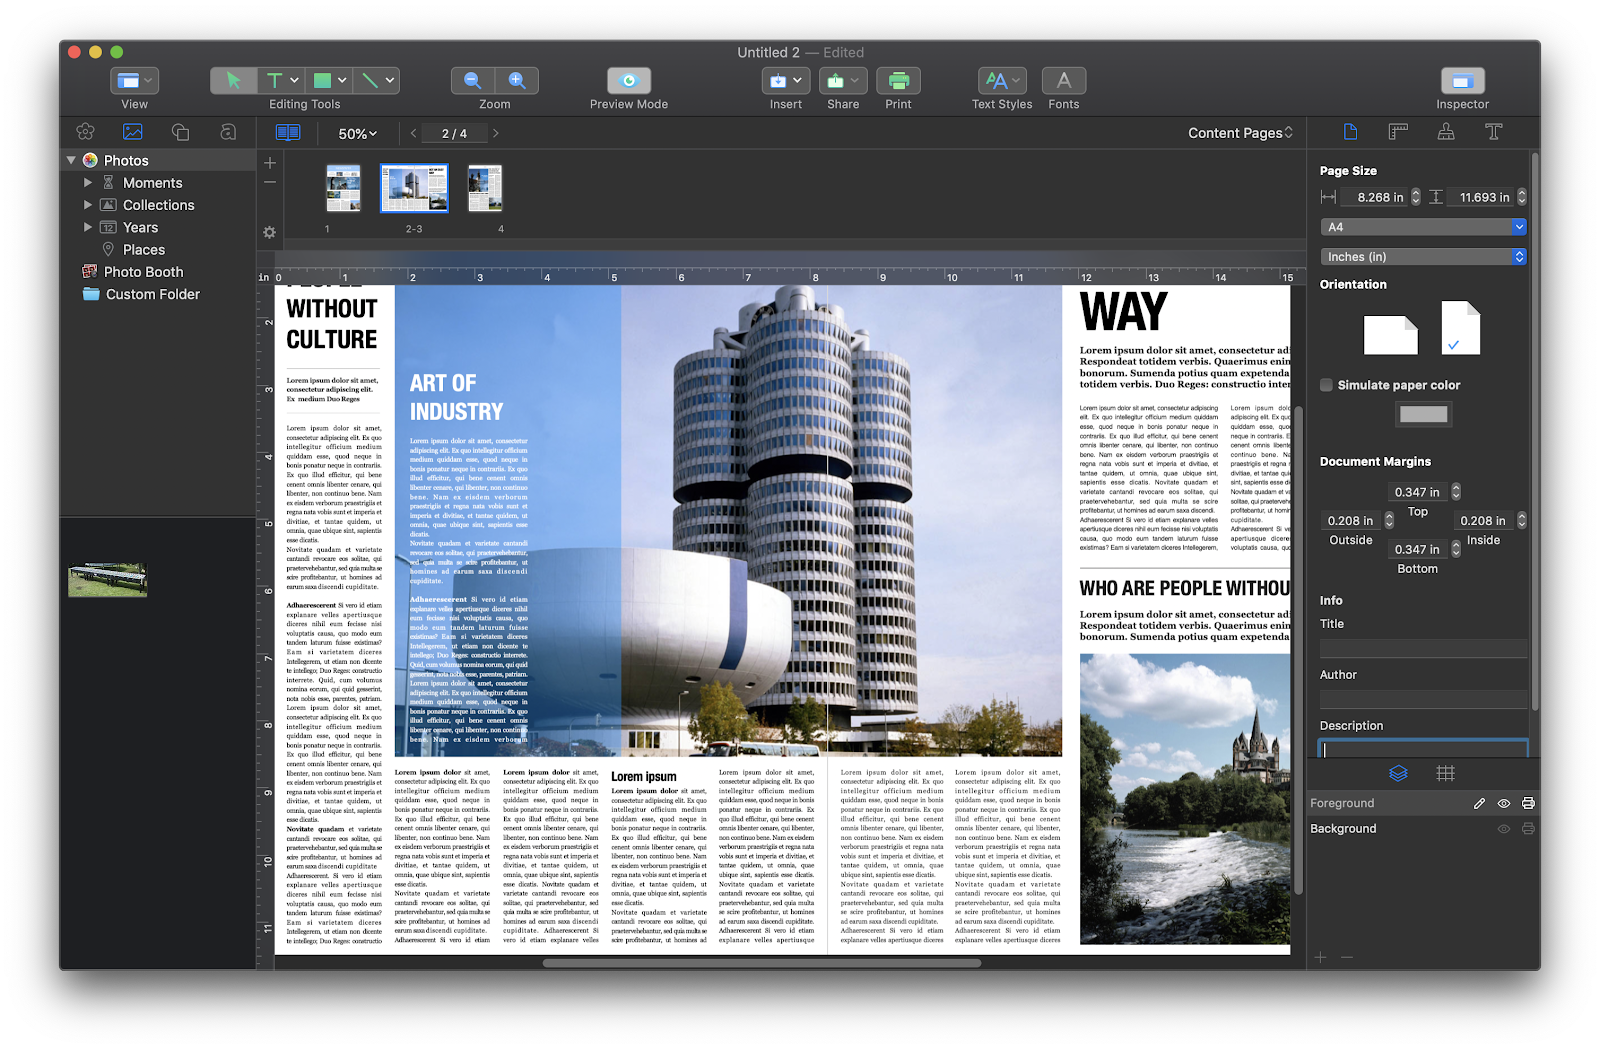The image size is (1600, 1049).
Task: Open the Insert menu button
Action: (x=786, y=80)
